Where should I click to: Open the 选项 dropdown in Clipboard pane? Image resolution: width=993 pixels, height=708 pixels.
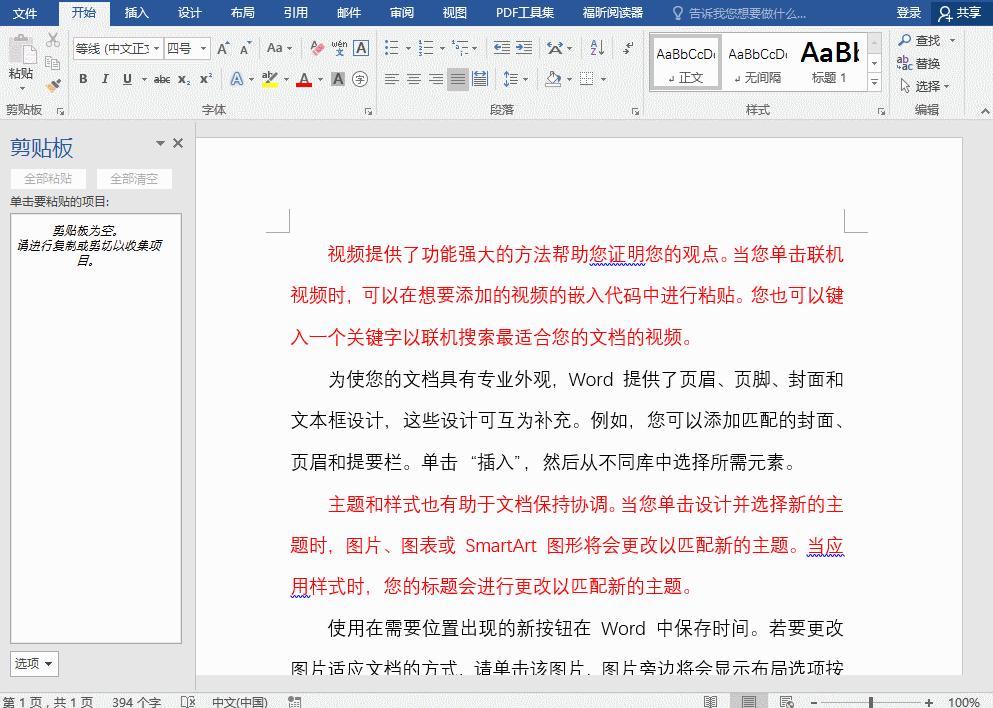tap(33, 664)
